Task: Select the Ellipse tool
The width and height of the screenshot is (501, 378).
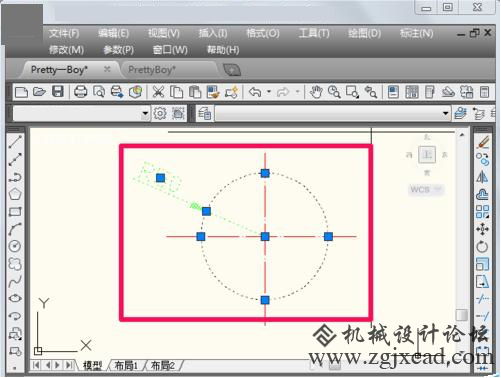Action: (x=15, y=298)
